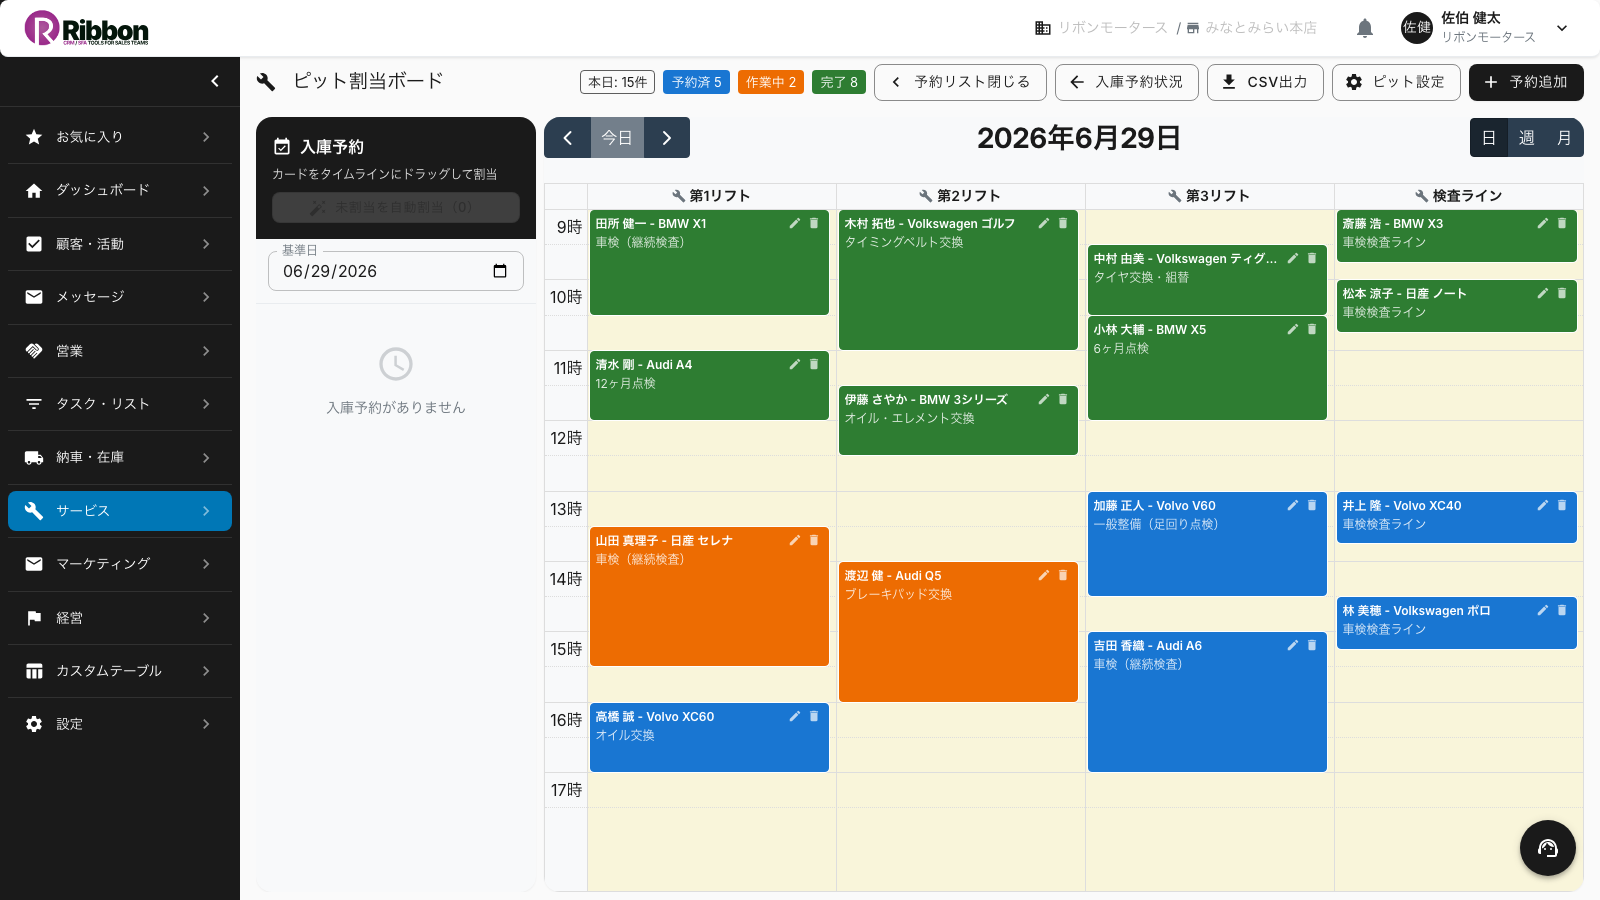The image size is (1600, 900).
Task: Edit 木村 拓也 Volkswagen ゴルフ reservation
Action: click(1044, 223)
